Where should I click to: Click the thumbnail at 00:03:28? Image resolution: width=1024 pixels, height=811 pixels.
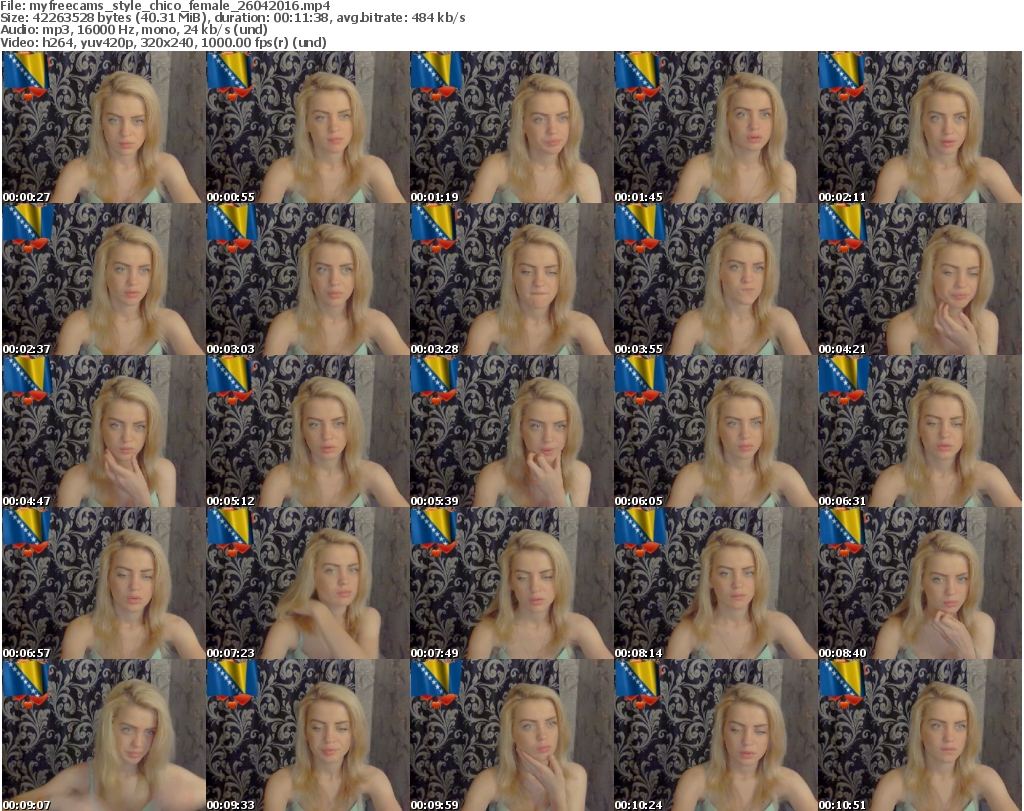point(511,279)
